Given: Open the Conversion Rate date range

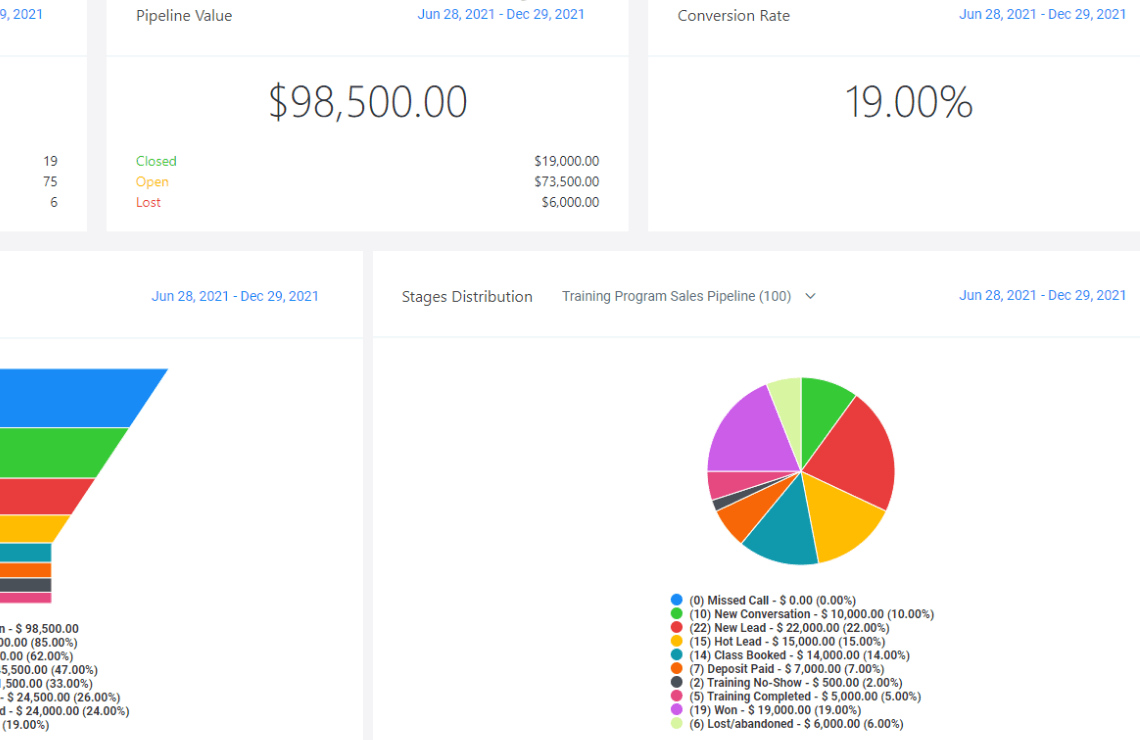Looking at the screenshot, I should click(x=1042, y=14).
